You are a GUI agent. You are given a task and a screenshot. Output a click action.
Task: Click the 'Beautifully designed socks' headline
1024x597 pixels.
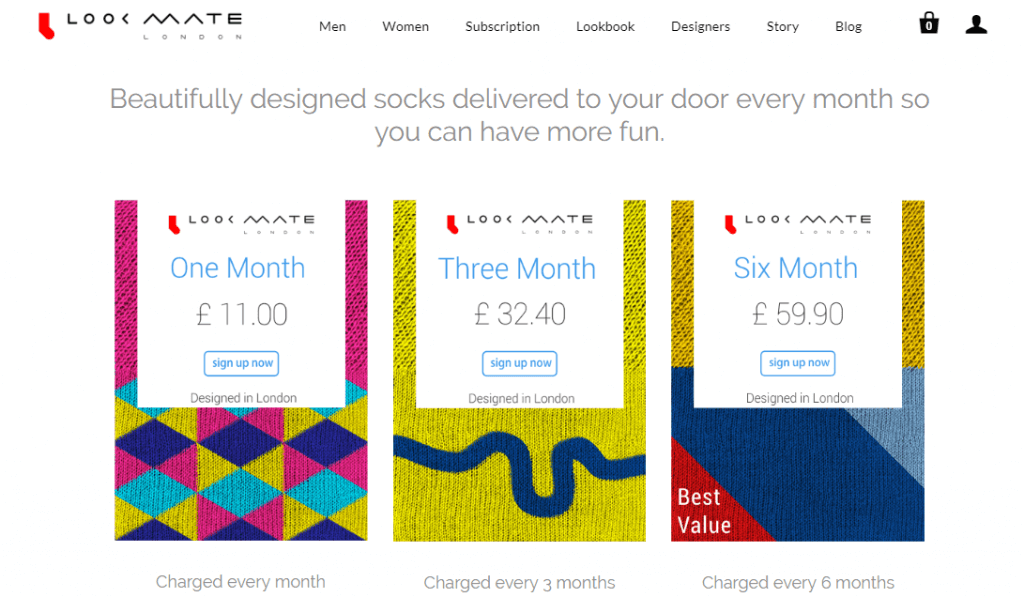(x=519, y=115)
